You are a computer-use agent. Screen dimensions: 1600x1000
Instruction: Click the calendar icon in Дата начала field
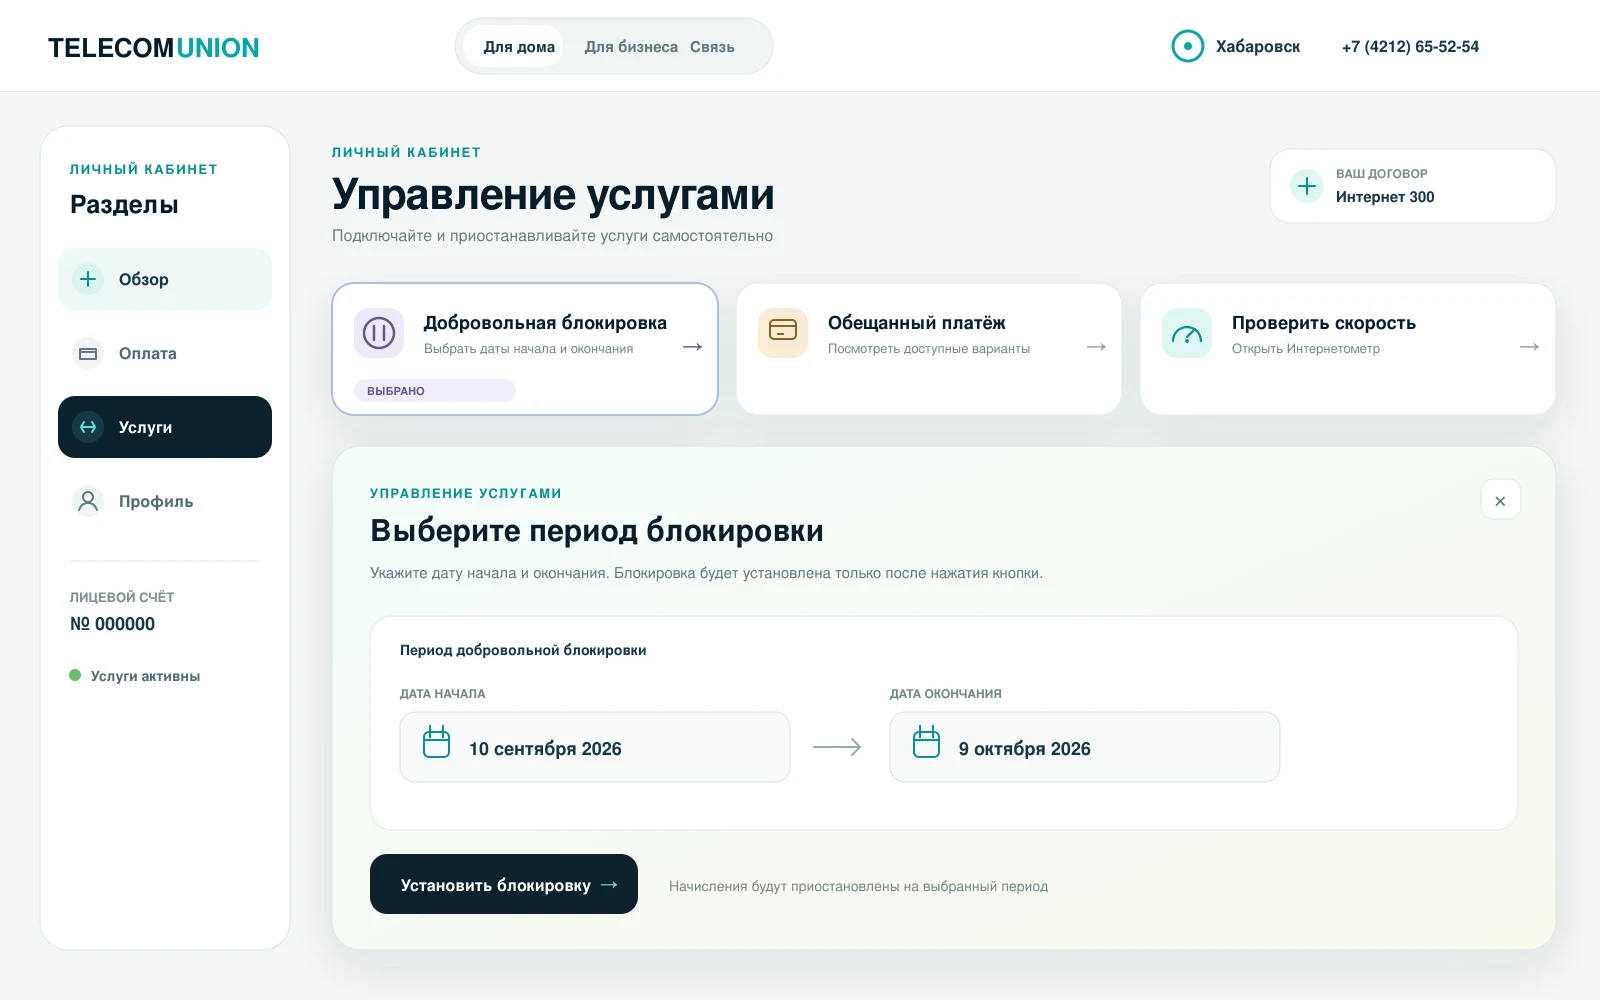tap(437, 743)
